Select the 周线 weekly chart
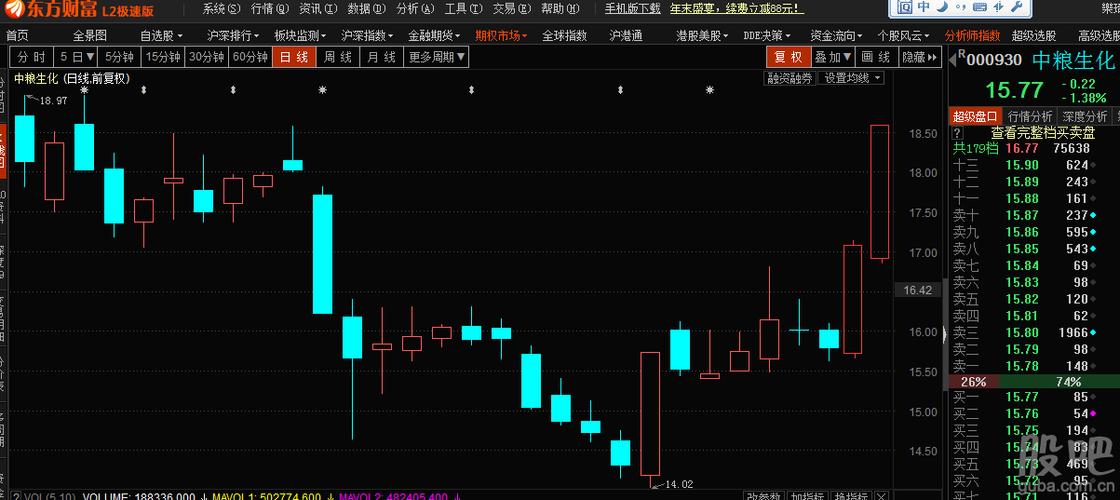This screenshot has width=1120, height=500. (337, 57)
